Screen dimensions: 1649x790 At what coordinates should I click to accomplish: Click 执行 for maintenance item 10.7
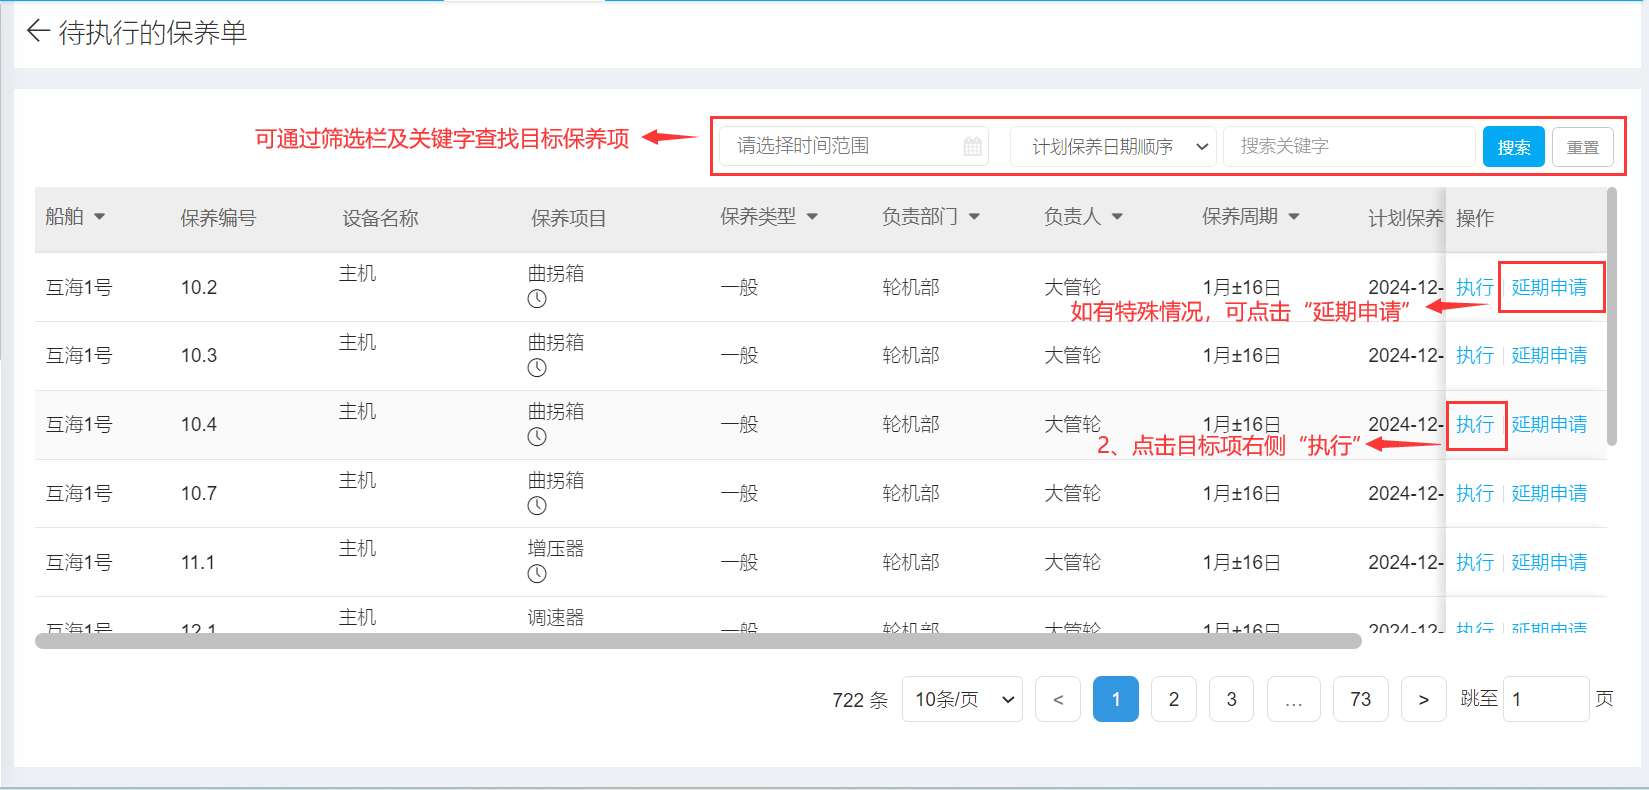click(x=1475, y=493)
